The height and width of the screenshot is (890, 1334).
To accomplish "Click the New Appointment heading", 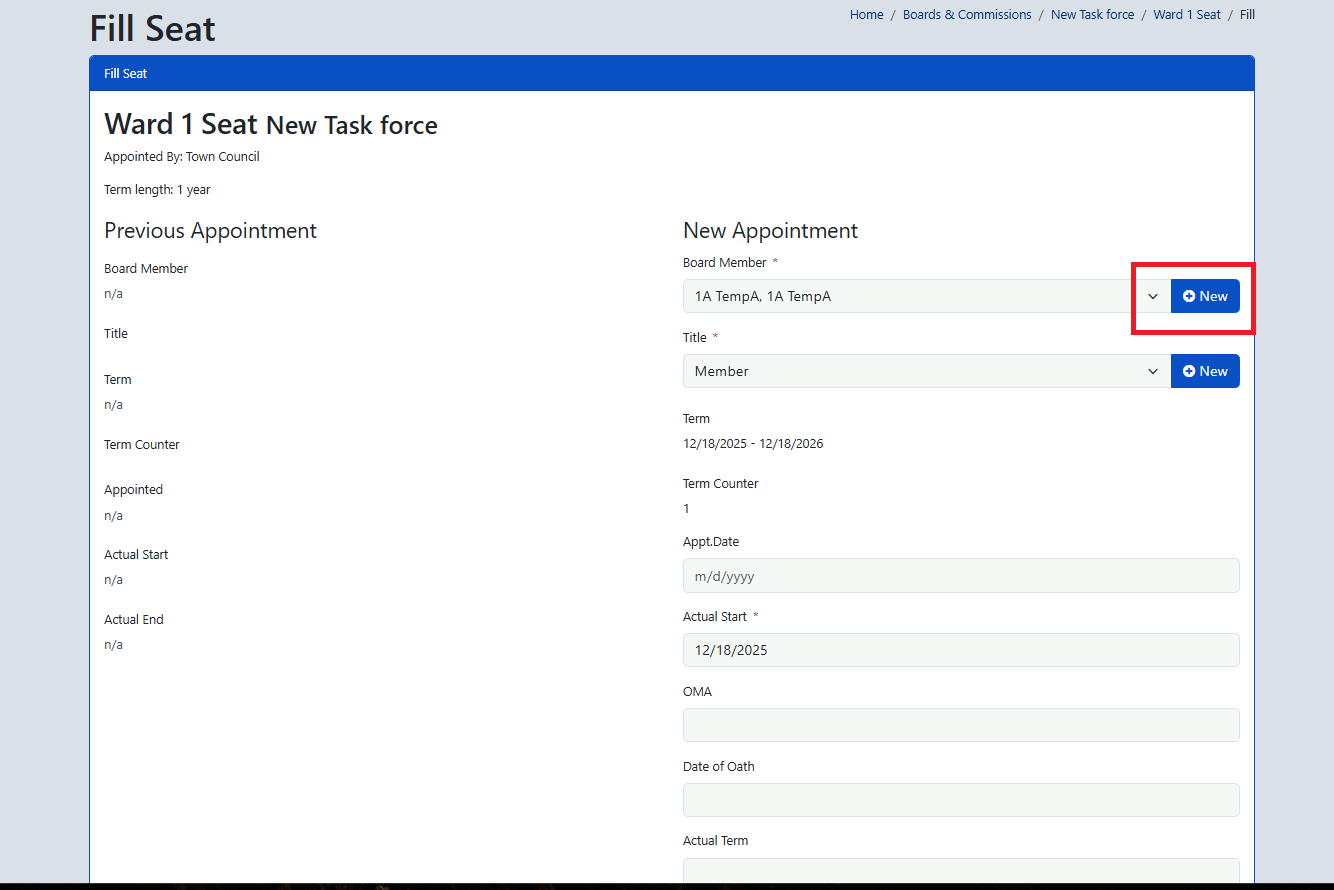I will click(770, 231).
